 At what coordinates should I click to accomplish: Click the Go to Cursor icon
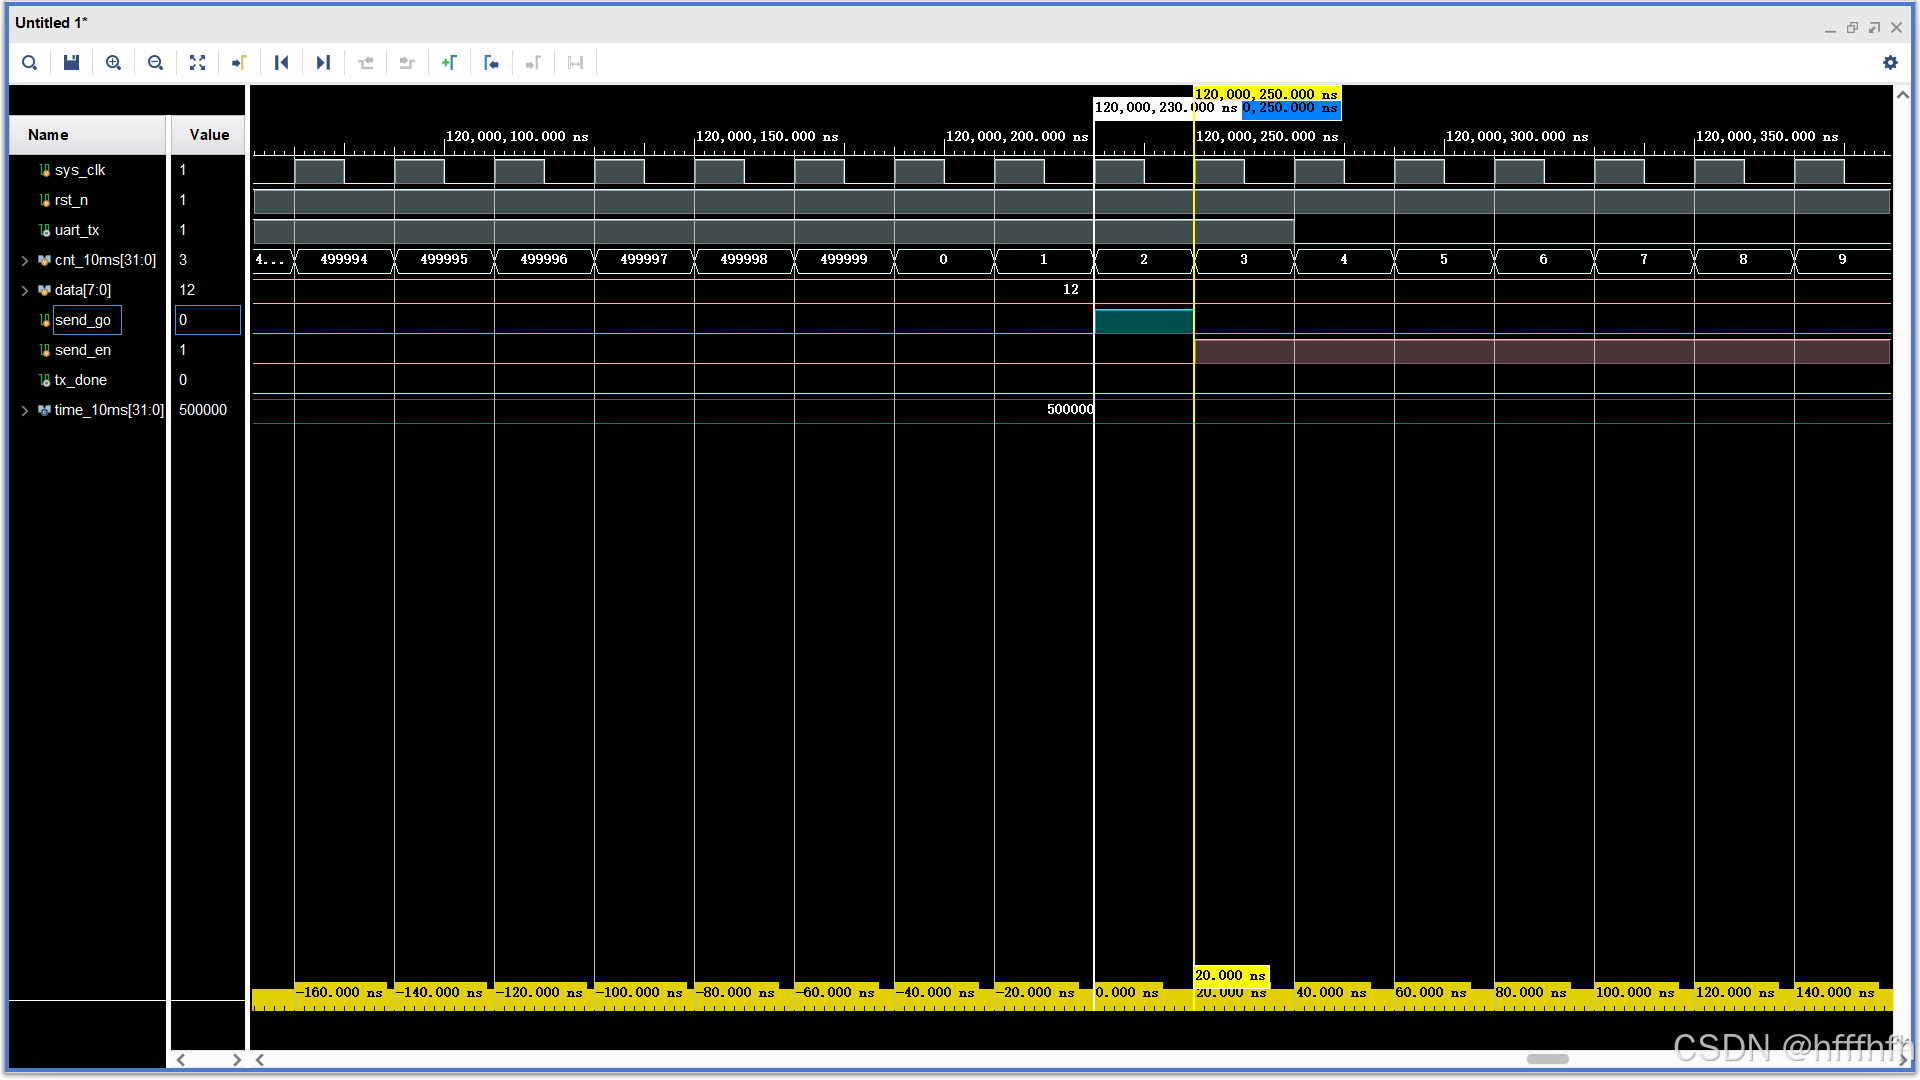point(239,62)
